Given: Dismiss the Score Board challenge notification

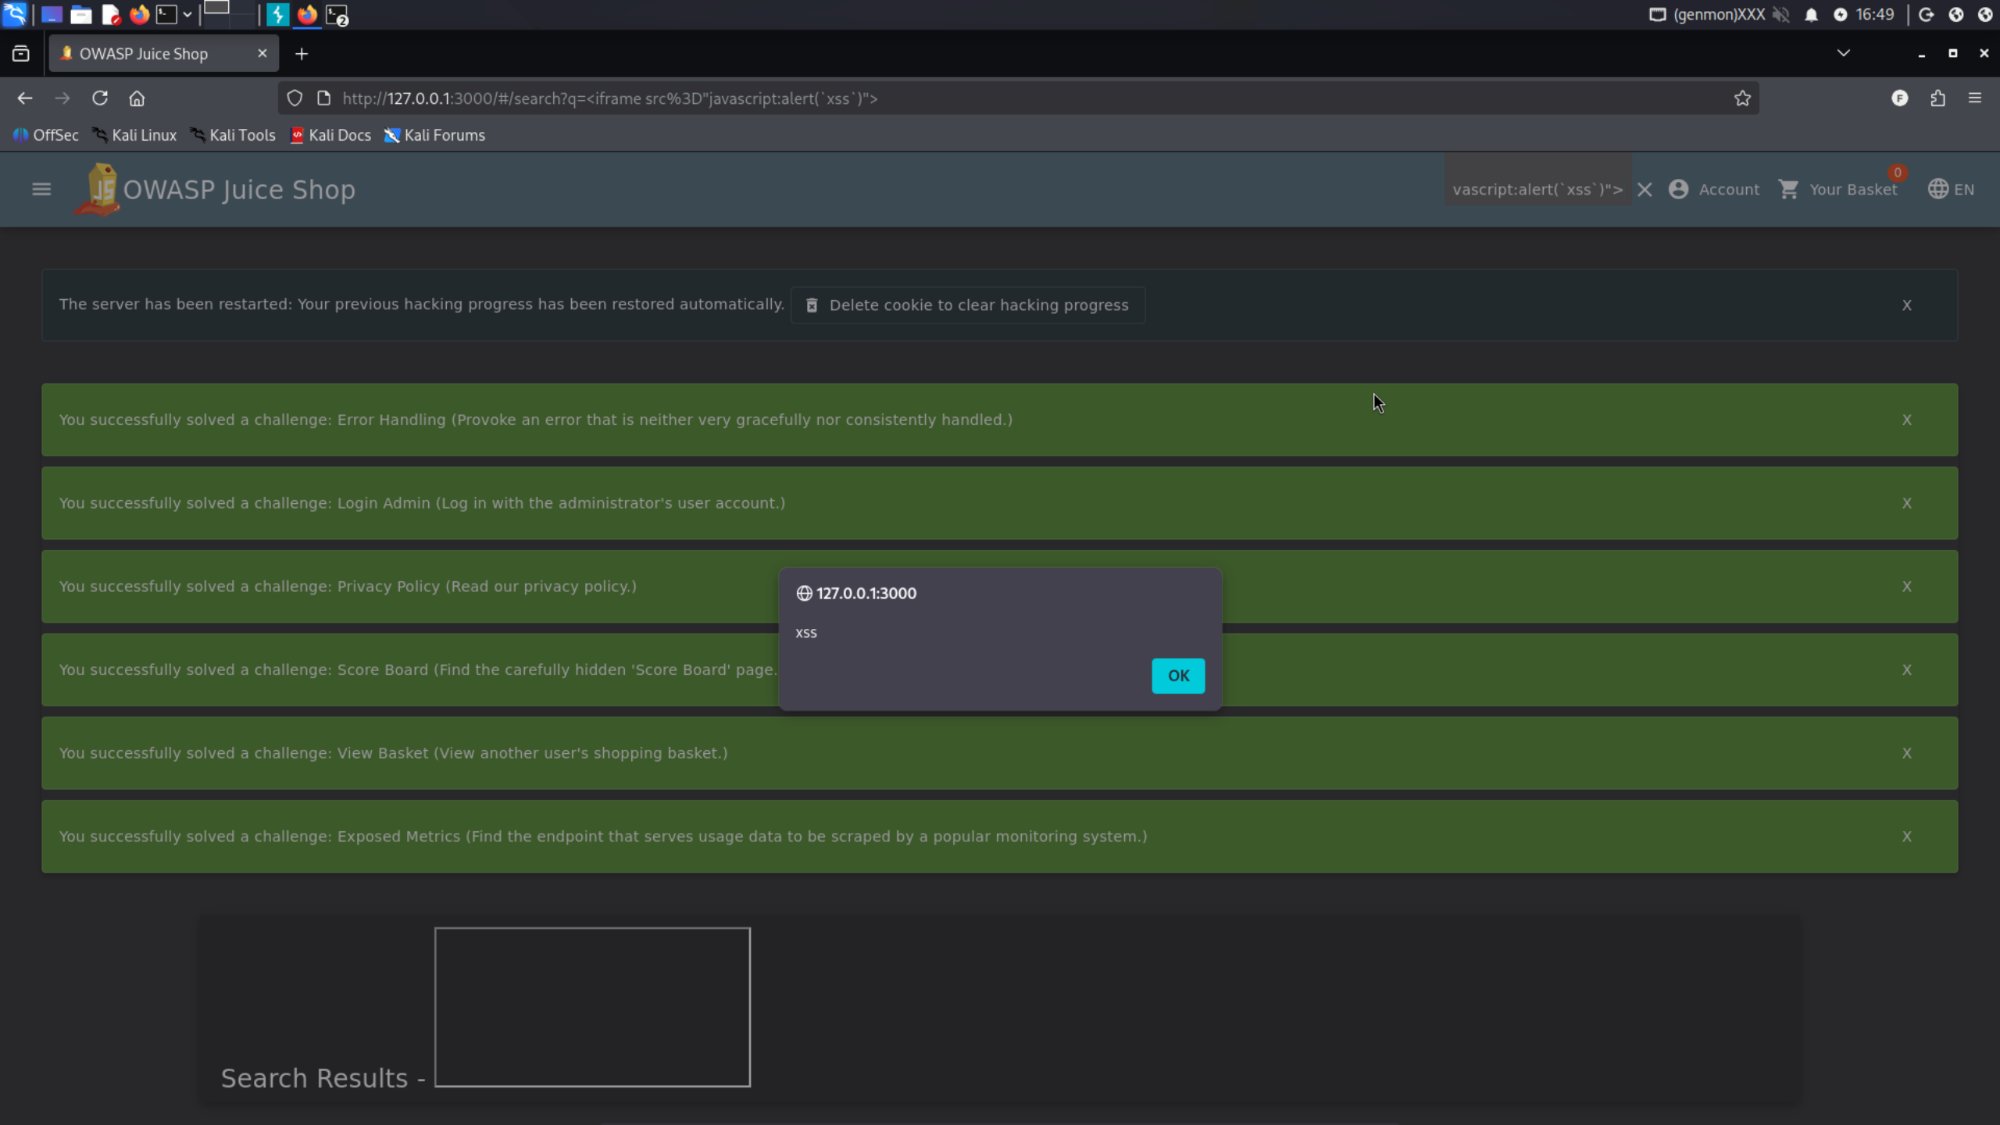Looking at the screenshot, I should point(1907,670).
